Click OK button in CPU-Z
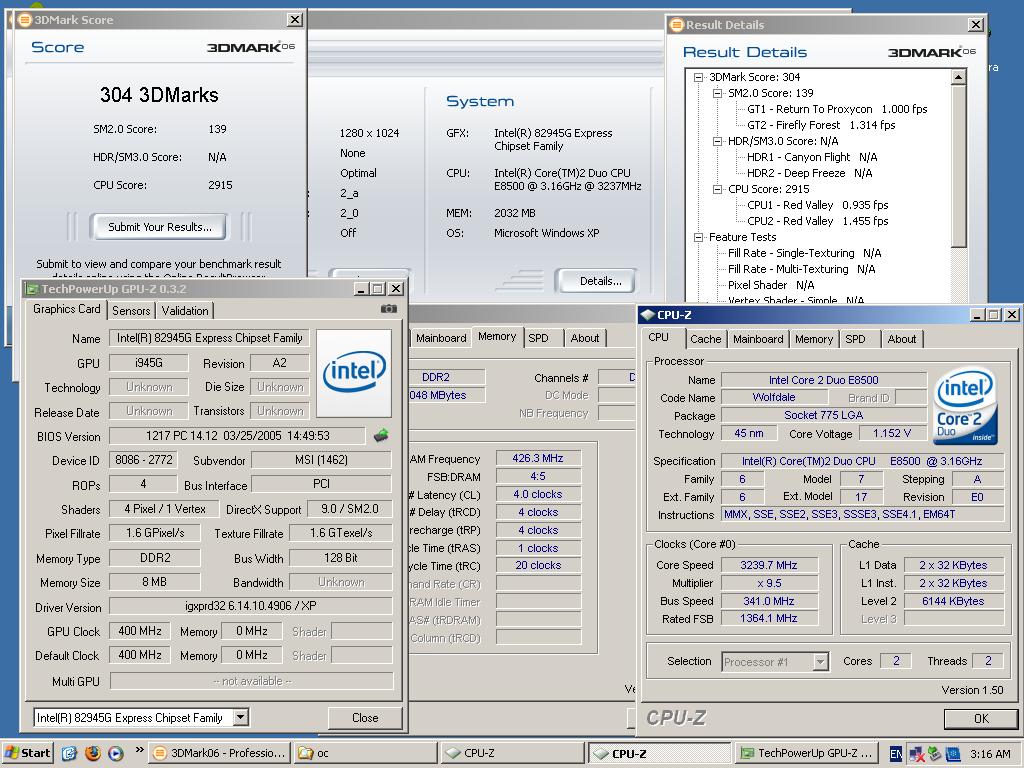Image resolution: width=1024 pixels, height=768 pixels. click(982, 718)
